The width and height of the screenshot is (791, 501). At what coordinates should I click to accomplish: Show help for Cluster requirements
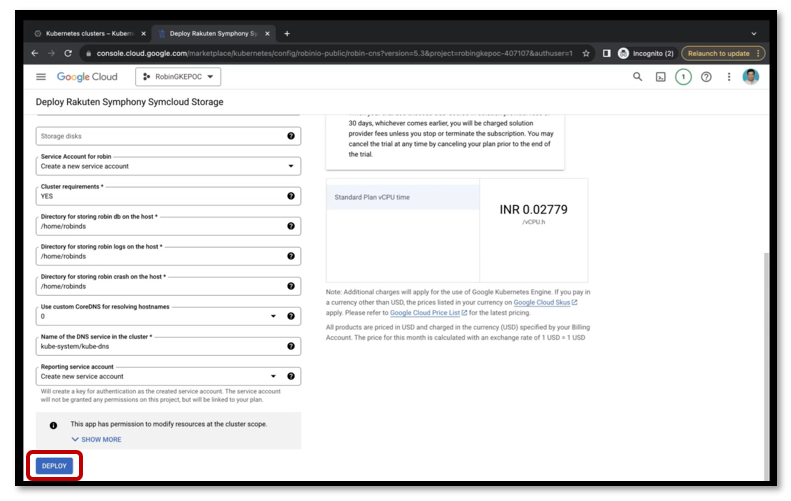(x=291, y=196)
